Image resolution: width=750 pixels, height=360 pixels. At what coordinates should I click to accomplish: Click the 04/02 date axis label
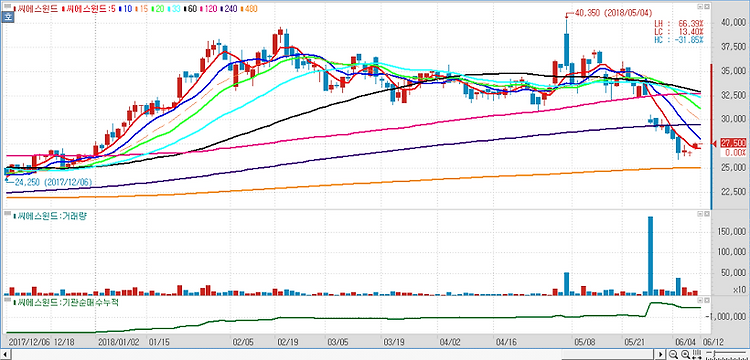(x=449, y=342)
